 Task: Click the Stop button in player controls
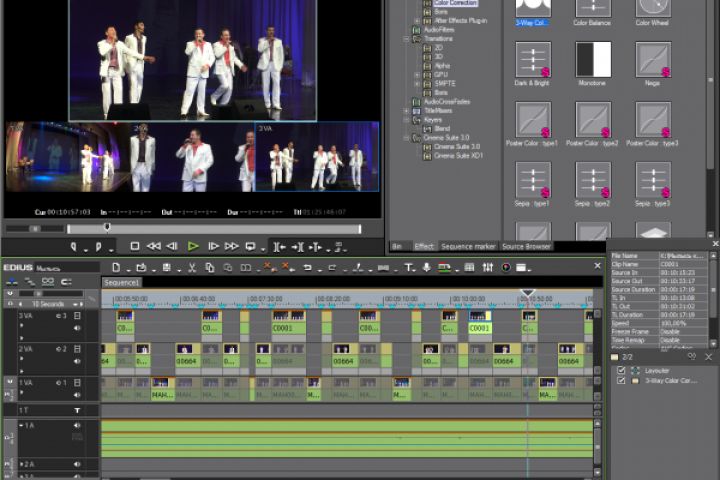point(135,246)
